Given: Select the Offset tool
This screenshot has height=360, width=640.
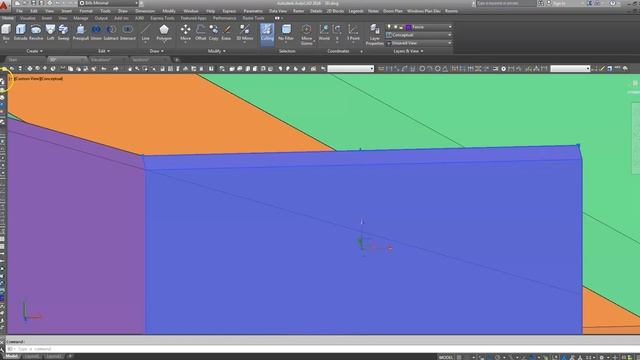Looking at the screenshot, I should [x=200, y=32].
